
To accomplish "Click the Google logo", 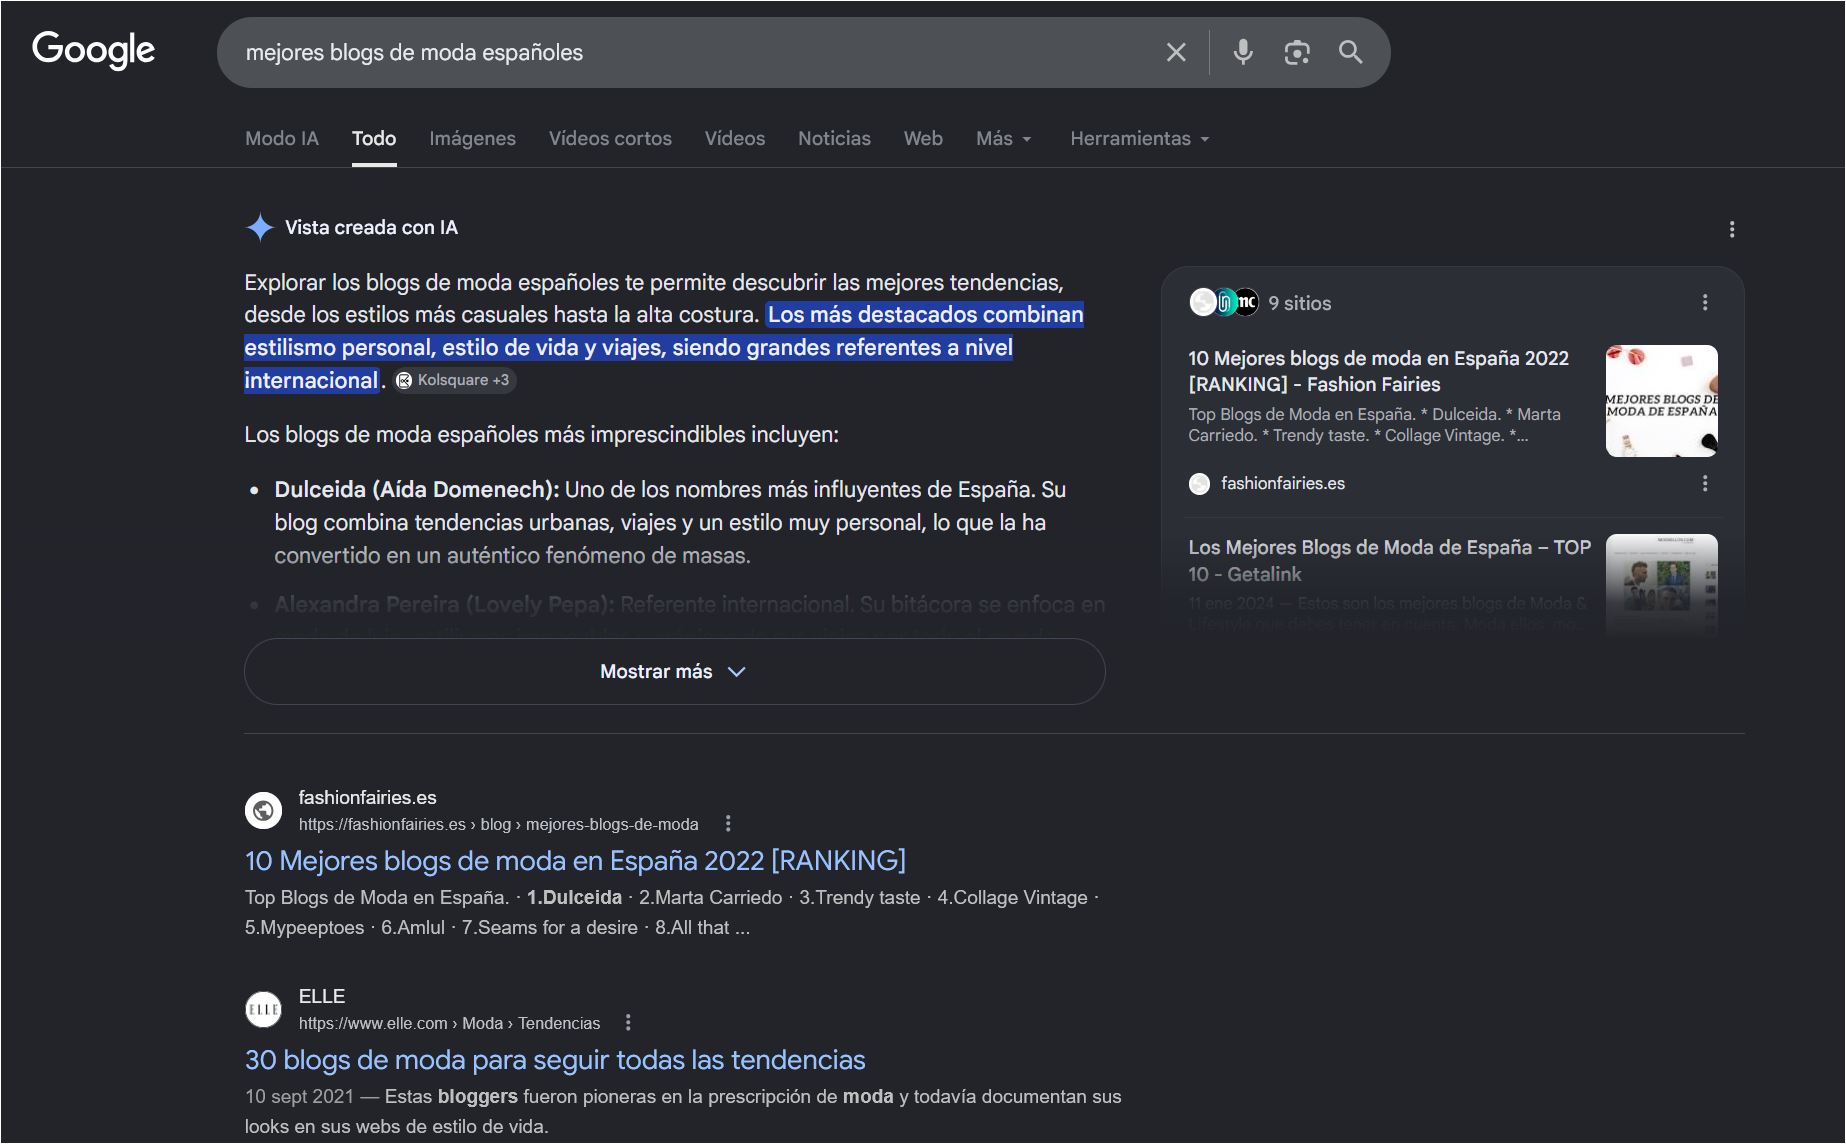I will (94, 50).
